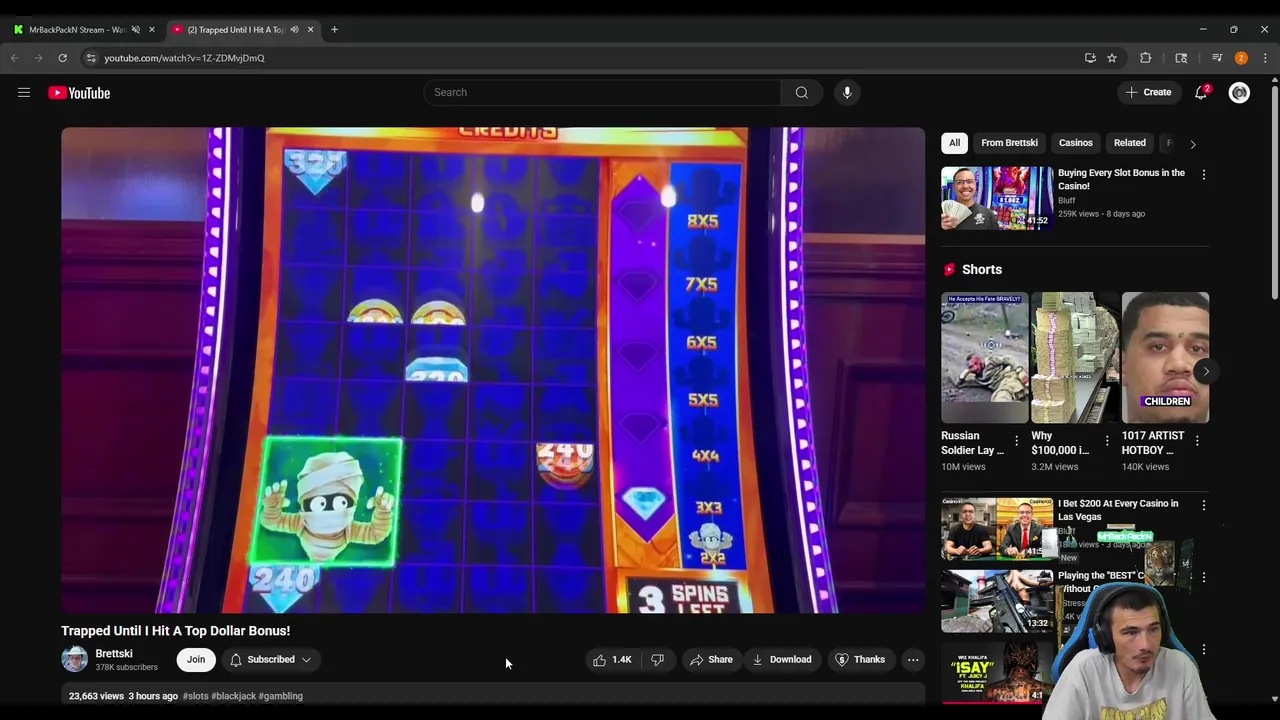Go back in browser history

tap(15, 58)
